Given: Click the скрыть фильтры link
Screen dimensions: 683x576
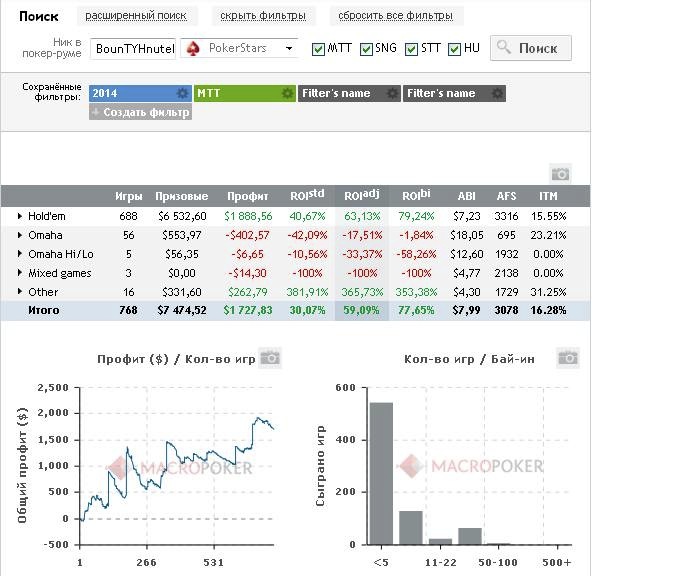Looking at the screenshot, I should [x=263, y=16].
